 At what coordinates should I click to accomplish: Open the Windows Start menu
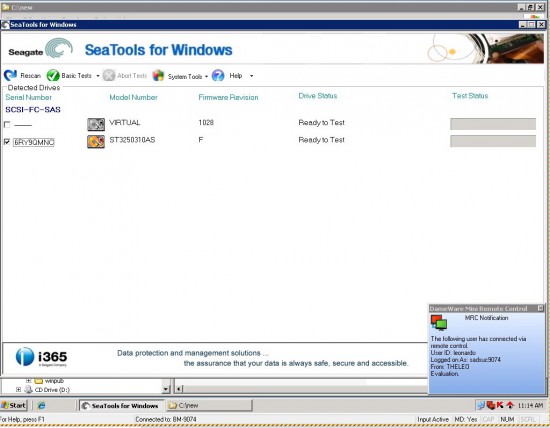click(x=14, y=406)
